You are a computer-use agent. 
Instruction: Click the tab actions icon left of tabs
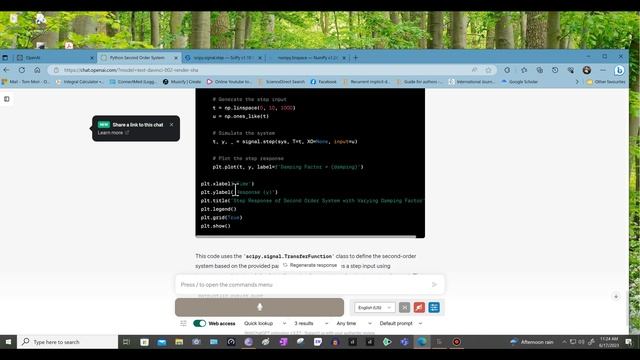[x=5, y=58]
